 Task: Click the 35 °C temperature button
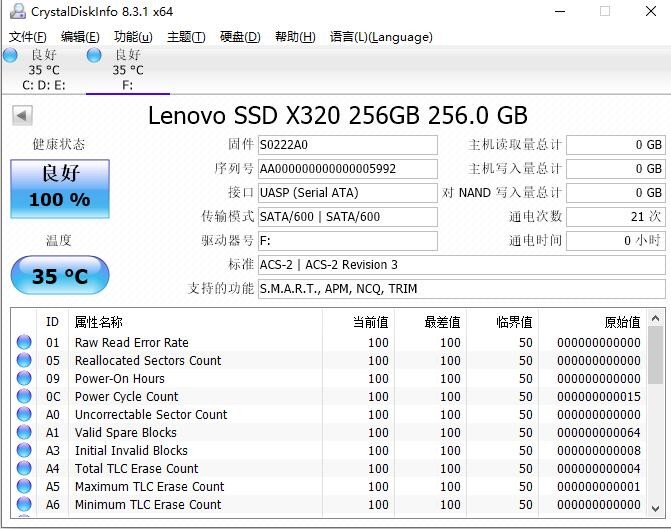pos(60,275)
